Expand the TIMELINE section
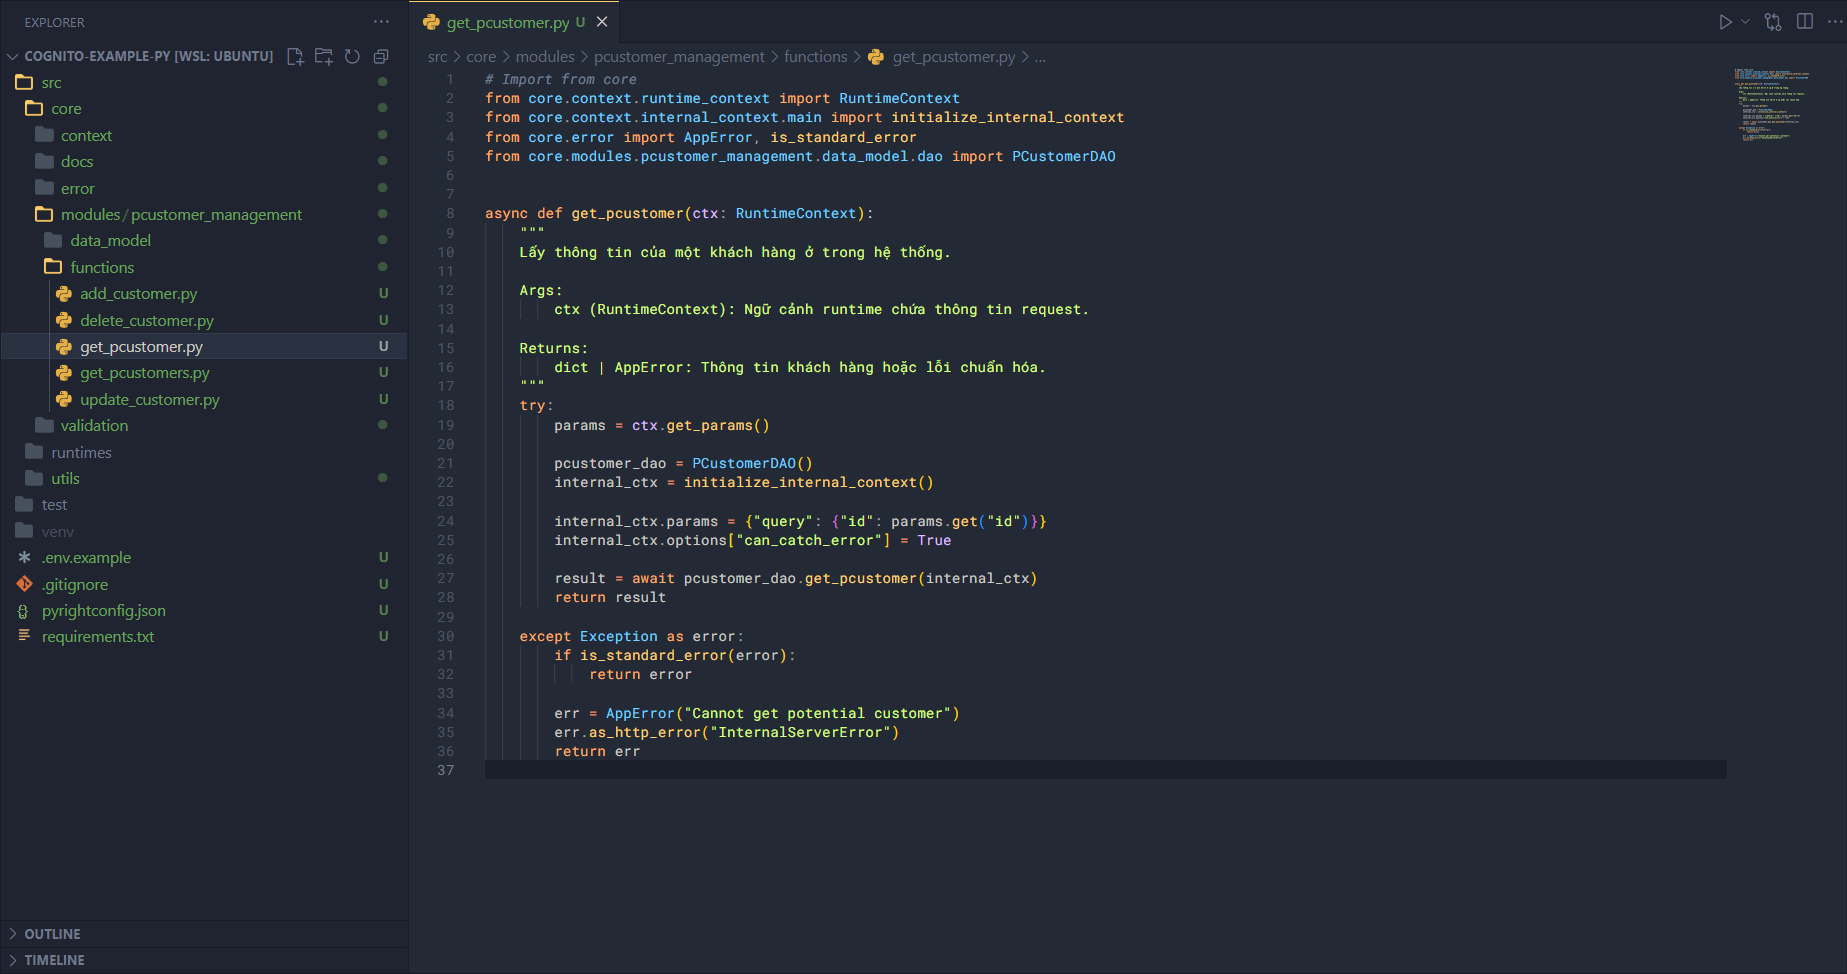The height and width of the screenshot is (974, 1847). coord(54,960)
